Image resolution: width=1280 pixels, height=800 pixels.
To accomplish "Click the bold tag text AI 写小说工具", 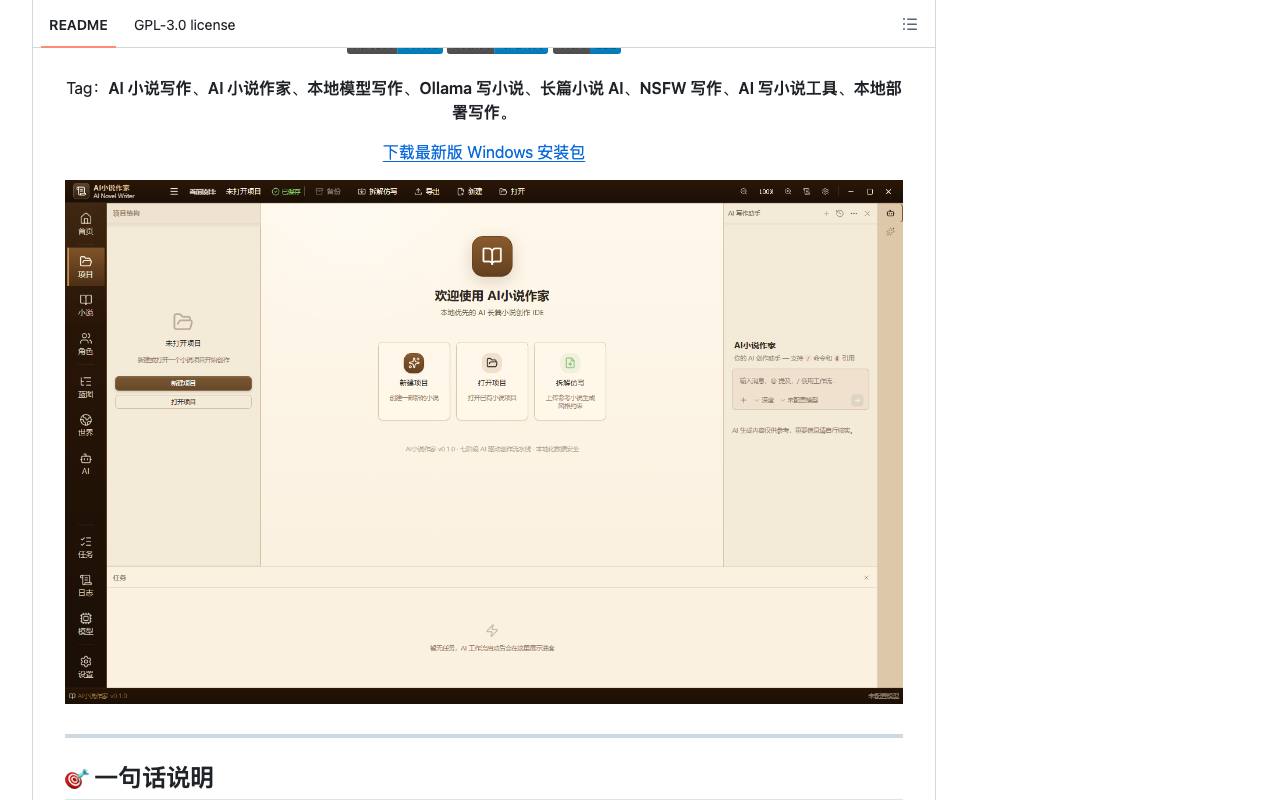I will coord(788,88).
